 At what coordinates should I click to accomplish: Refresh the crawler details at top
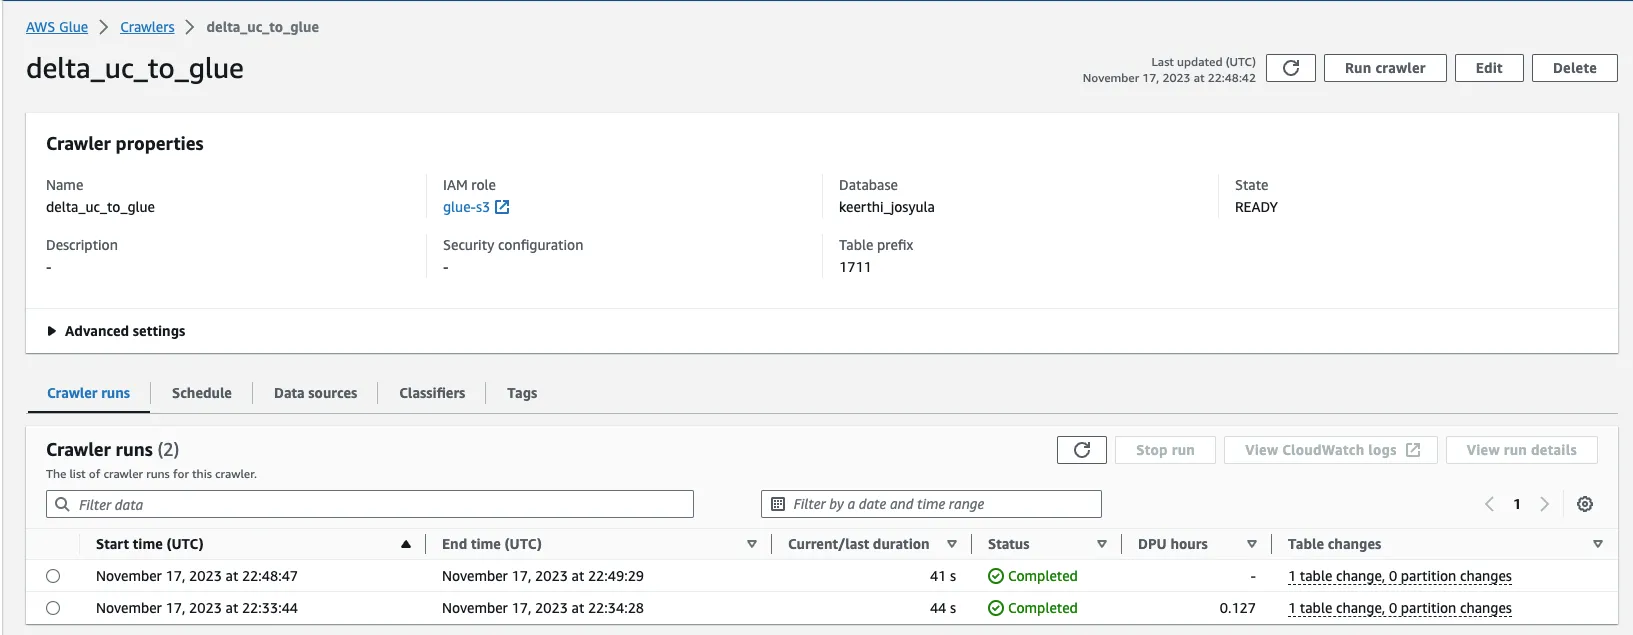tap(1290, 68)
